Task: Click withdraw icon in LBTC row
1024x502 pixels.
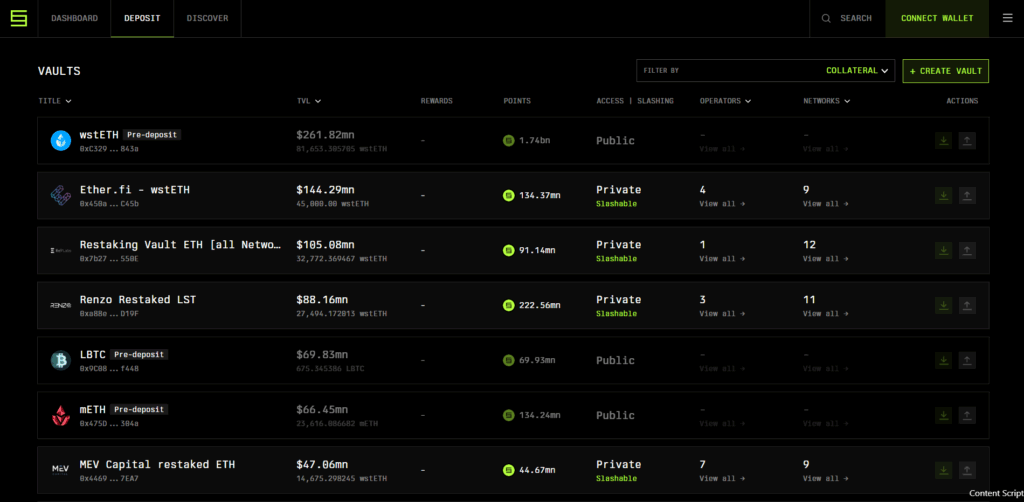Action: tap(967, 360)
